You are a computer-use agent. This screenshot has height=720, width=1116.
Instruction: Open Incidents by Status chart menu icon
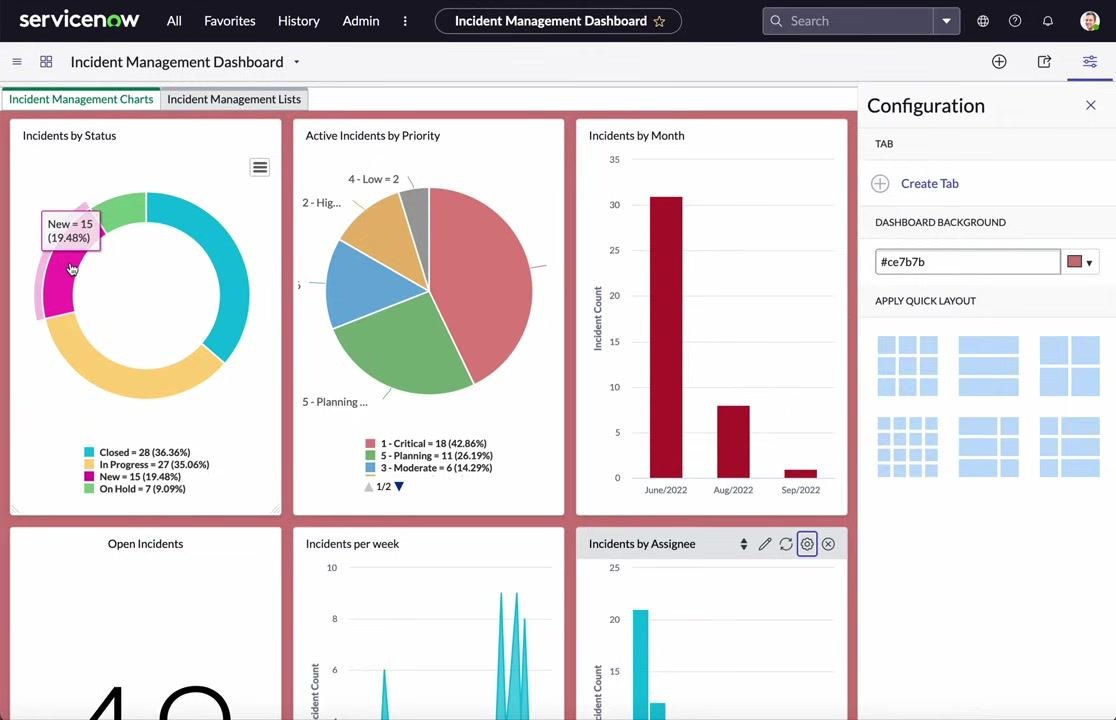click(260, 167)
